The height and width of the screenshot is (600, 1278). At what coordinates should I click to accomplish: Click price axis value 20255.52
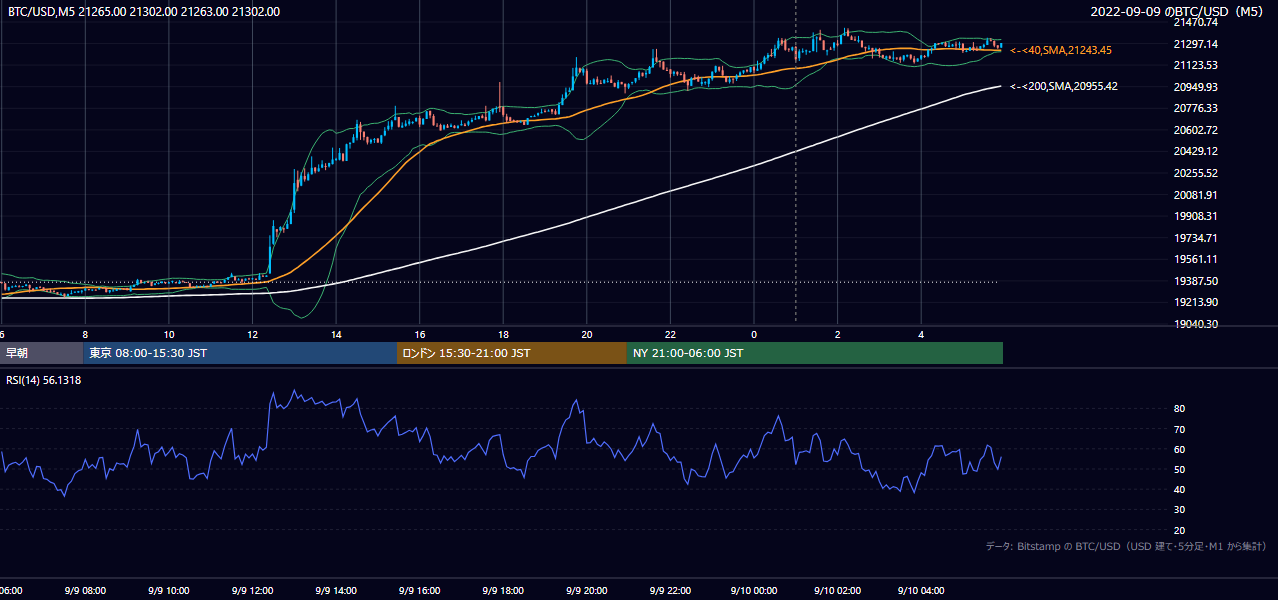1195,173
